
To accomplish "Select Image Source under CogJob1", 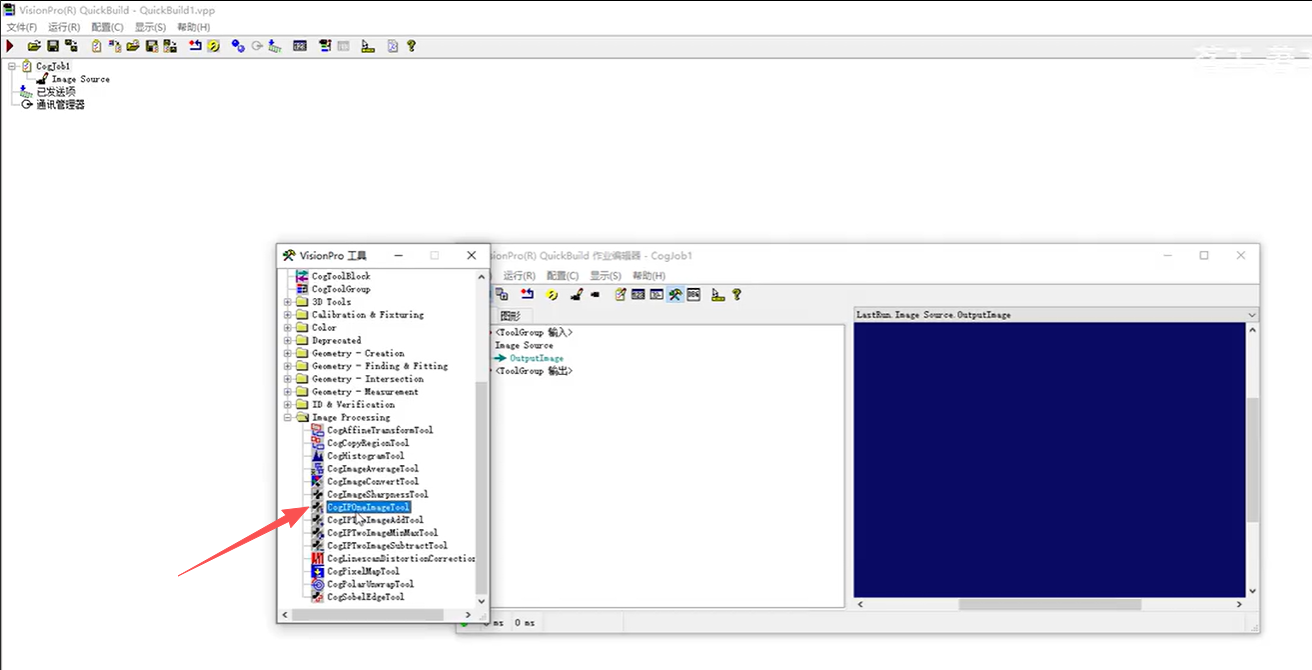I will 80,79.
